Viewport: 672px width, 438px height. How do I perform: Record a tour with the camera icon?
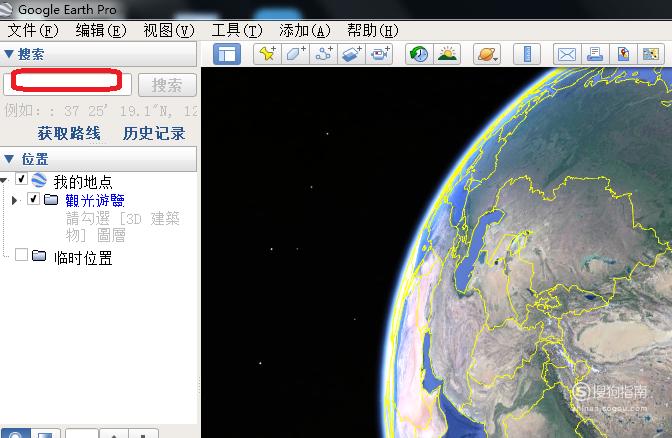click(379, 54)
